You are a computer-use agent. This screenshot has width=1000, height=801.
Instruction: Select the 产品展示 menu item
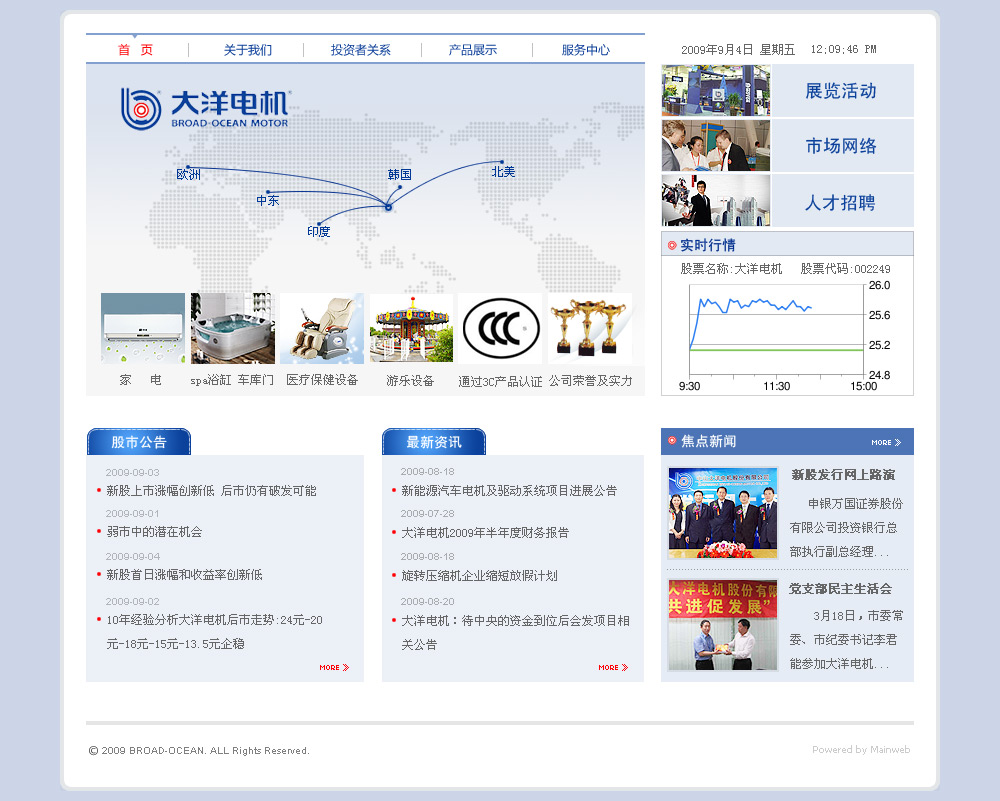point(473,50)
